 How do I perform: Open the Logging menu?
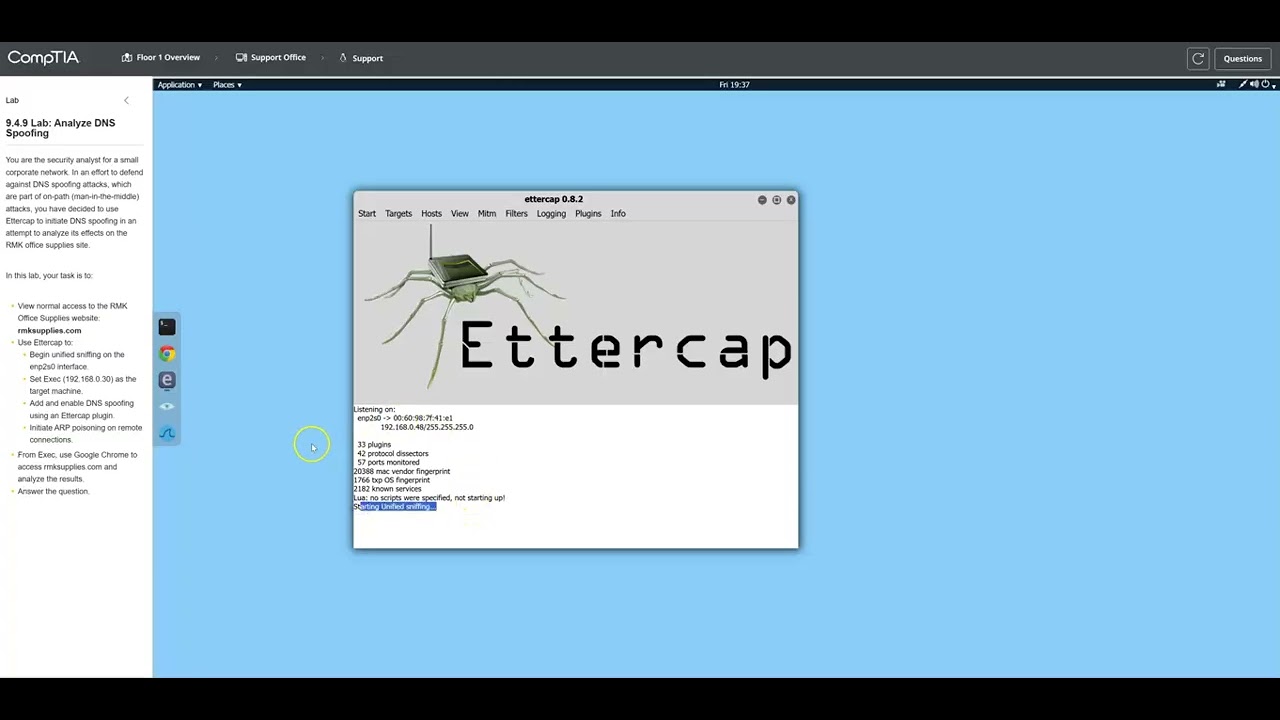click(551, 214)
